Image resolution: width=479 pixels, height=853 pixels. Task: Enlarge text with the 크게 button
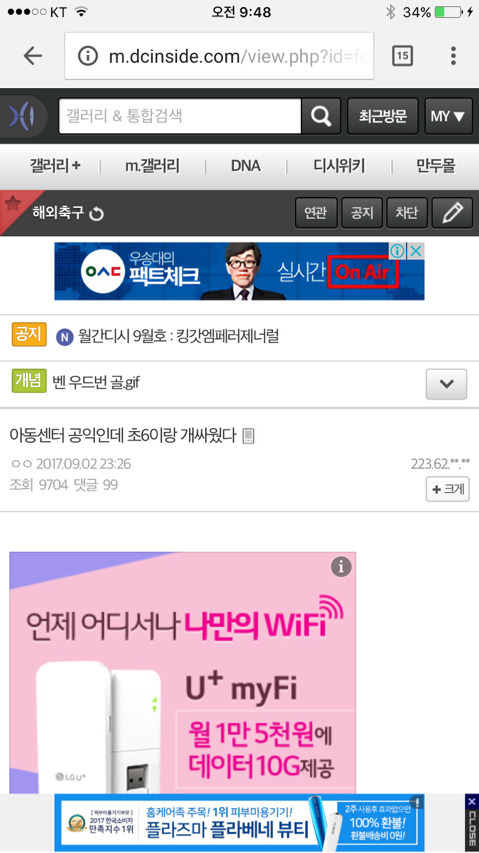[447, 489]
